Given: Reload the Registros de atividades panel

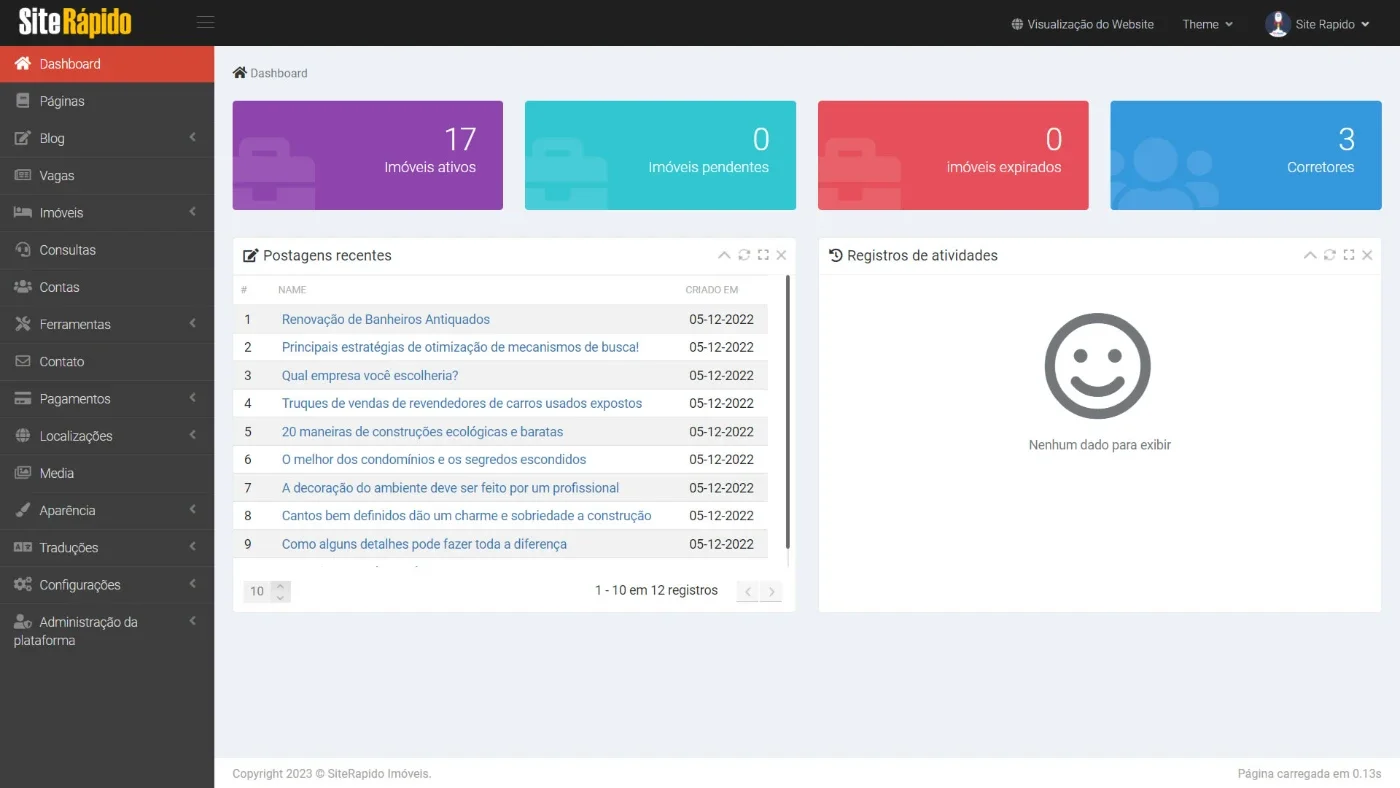Looking at the screenshot, I should click(x=1329, y=255).
